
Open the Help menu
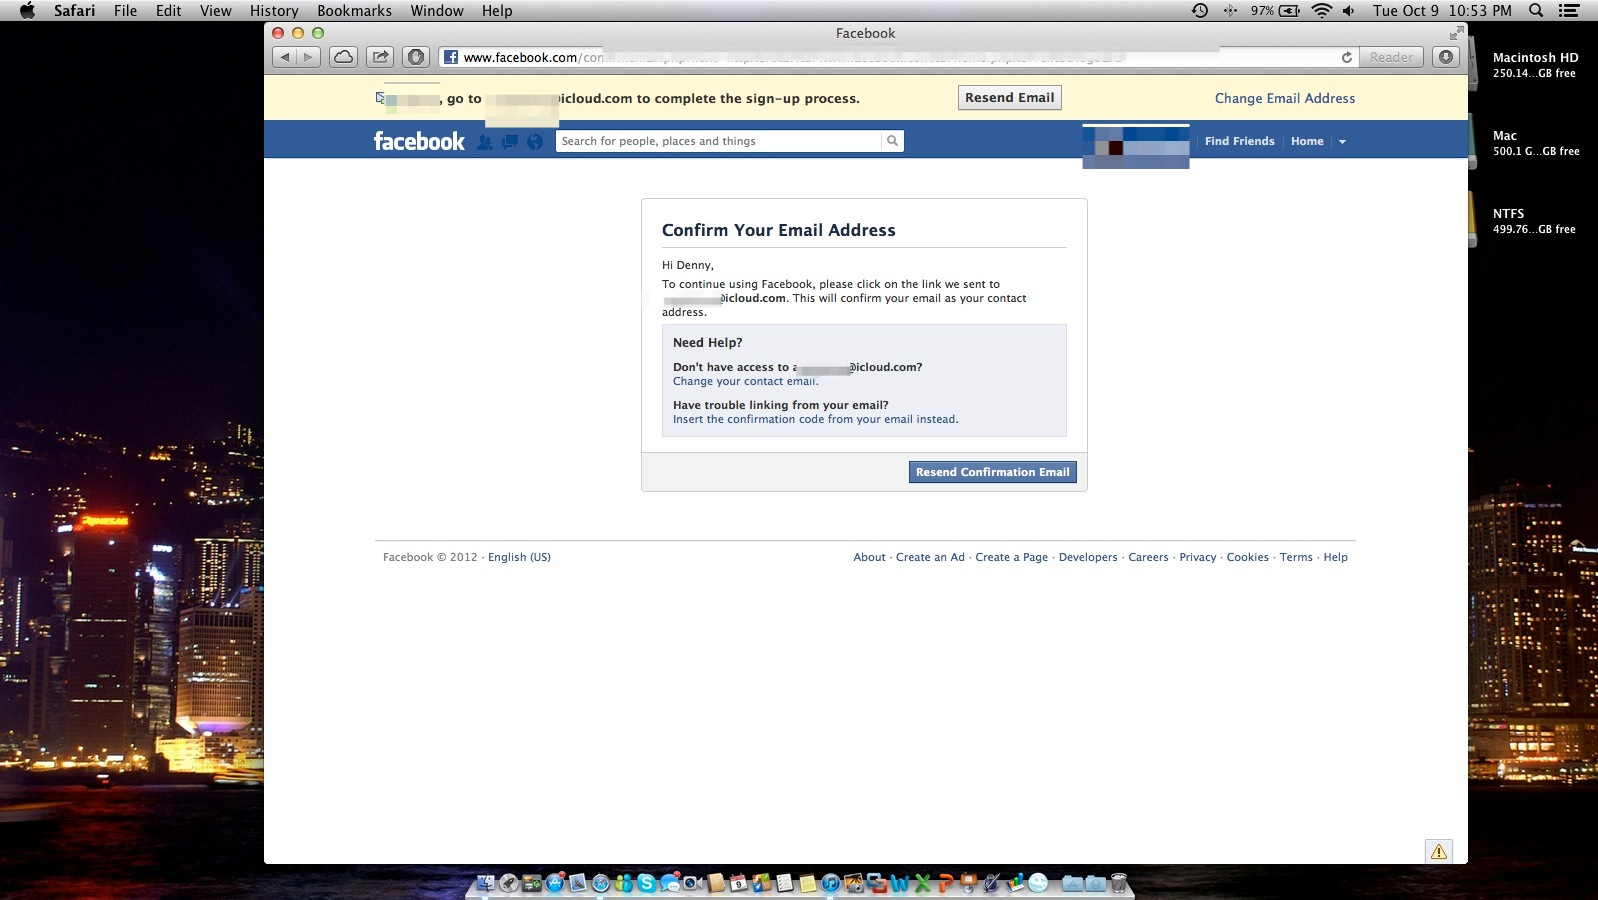pyautogui.click(x=497, y=11)
